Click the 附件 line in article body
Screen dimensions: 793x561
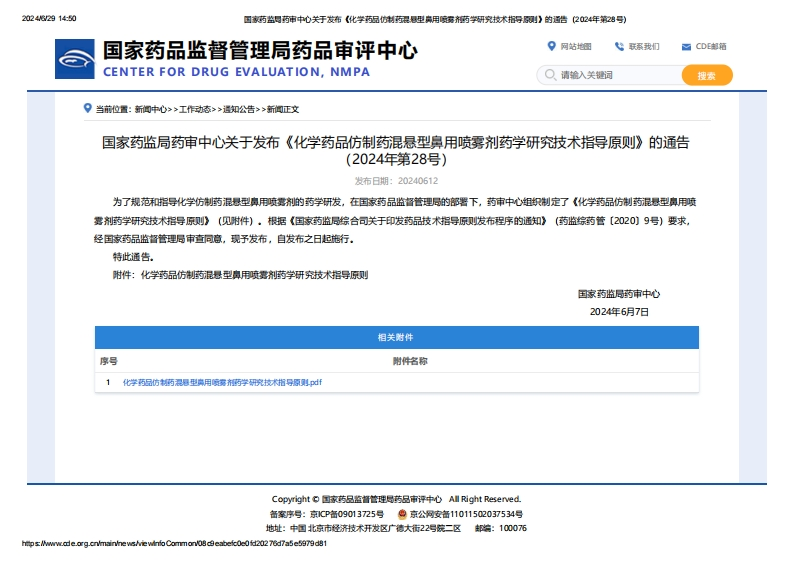(x=240, y=275)
